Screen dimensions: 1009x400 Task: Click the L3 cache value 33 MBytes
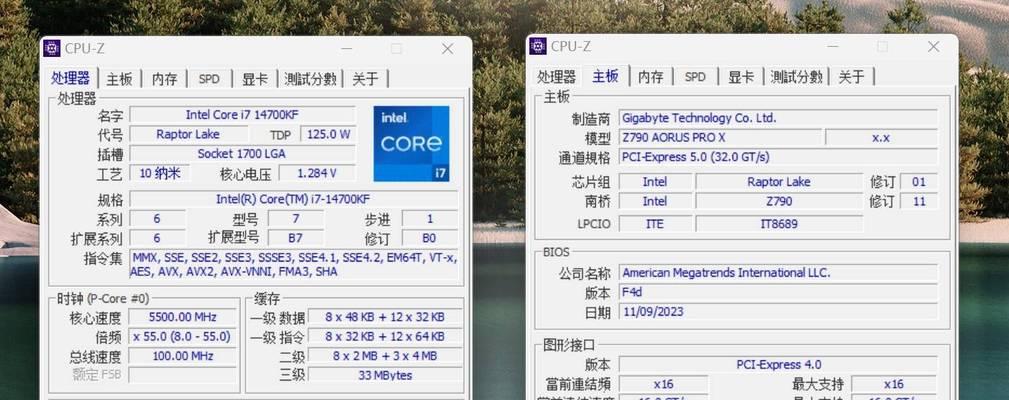[385, 375]
